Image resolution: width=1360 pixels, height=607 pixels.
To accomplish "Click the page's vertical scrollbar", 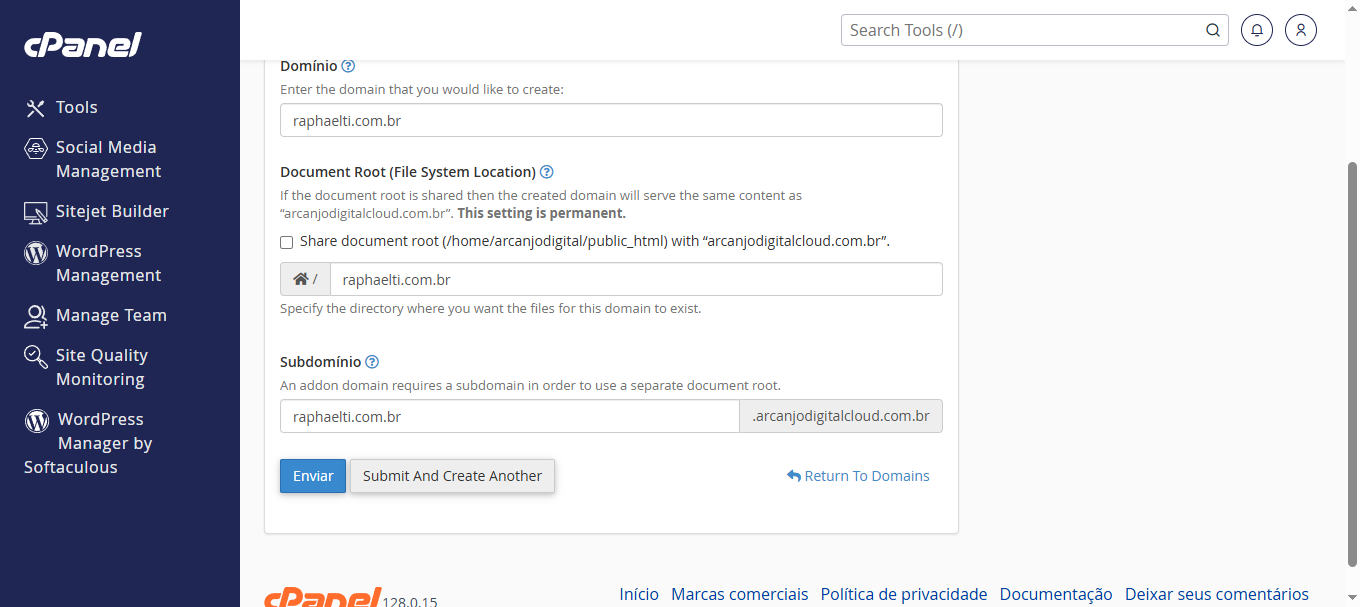I will [x=1352, y=360].
